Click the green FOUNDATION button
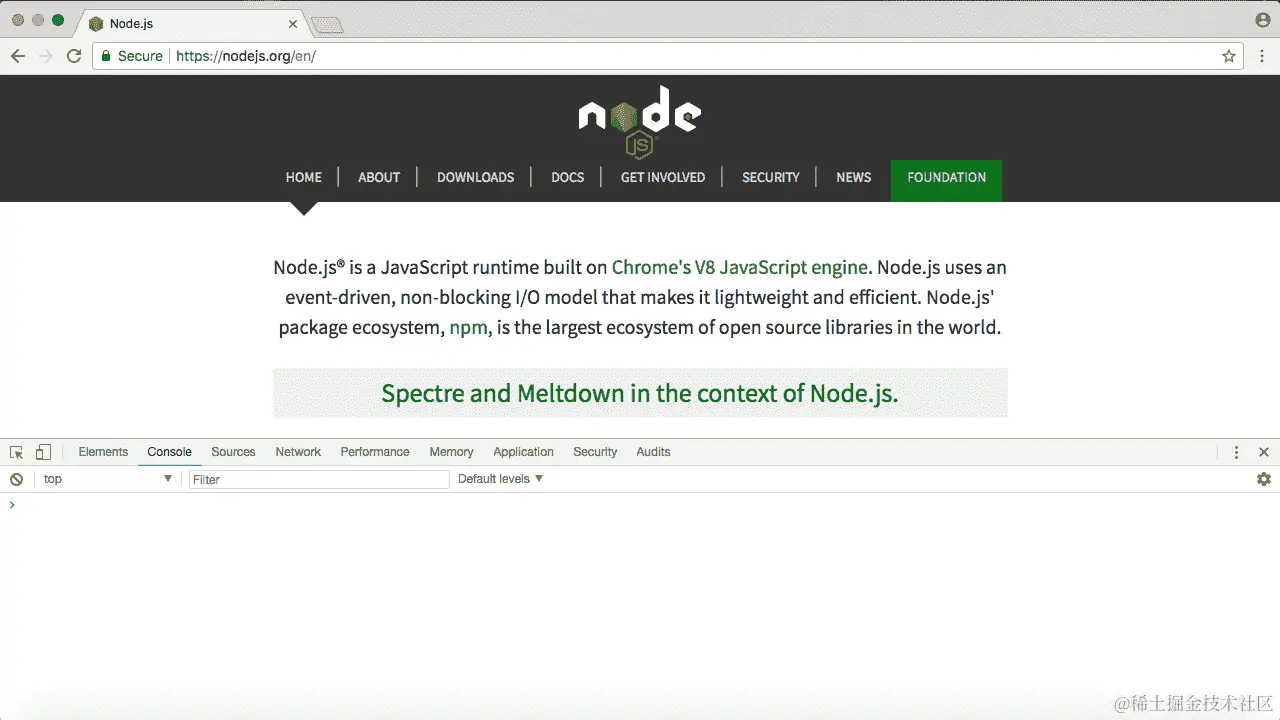This screenshot has width=1280, height=720. point(946,180)
